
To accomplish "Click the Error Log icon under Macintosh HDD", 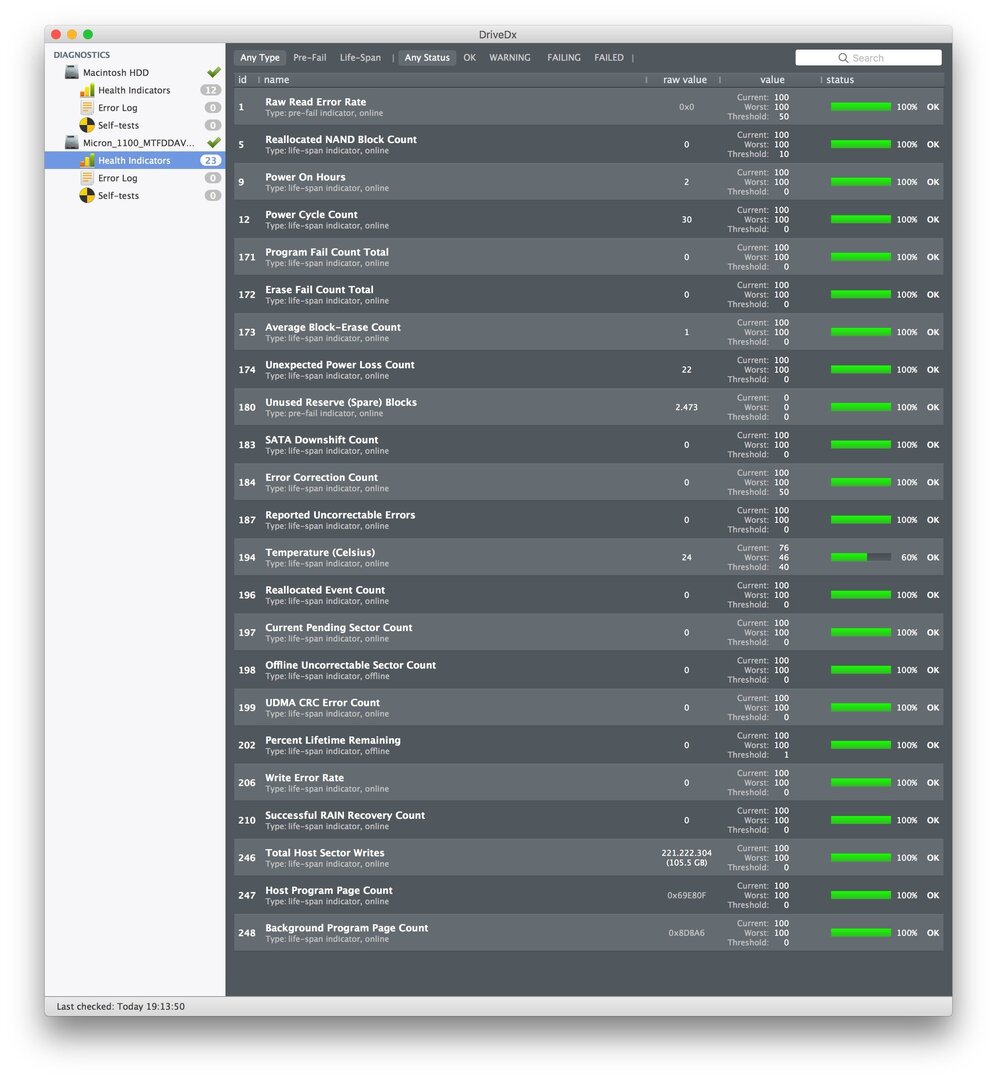I will (87, 107).
